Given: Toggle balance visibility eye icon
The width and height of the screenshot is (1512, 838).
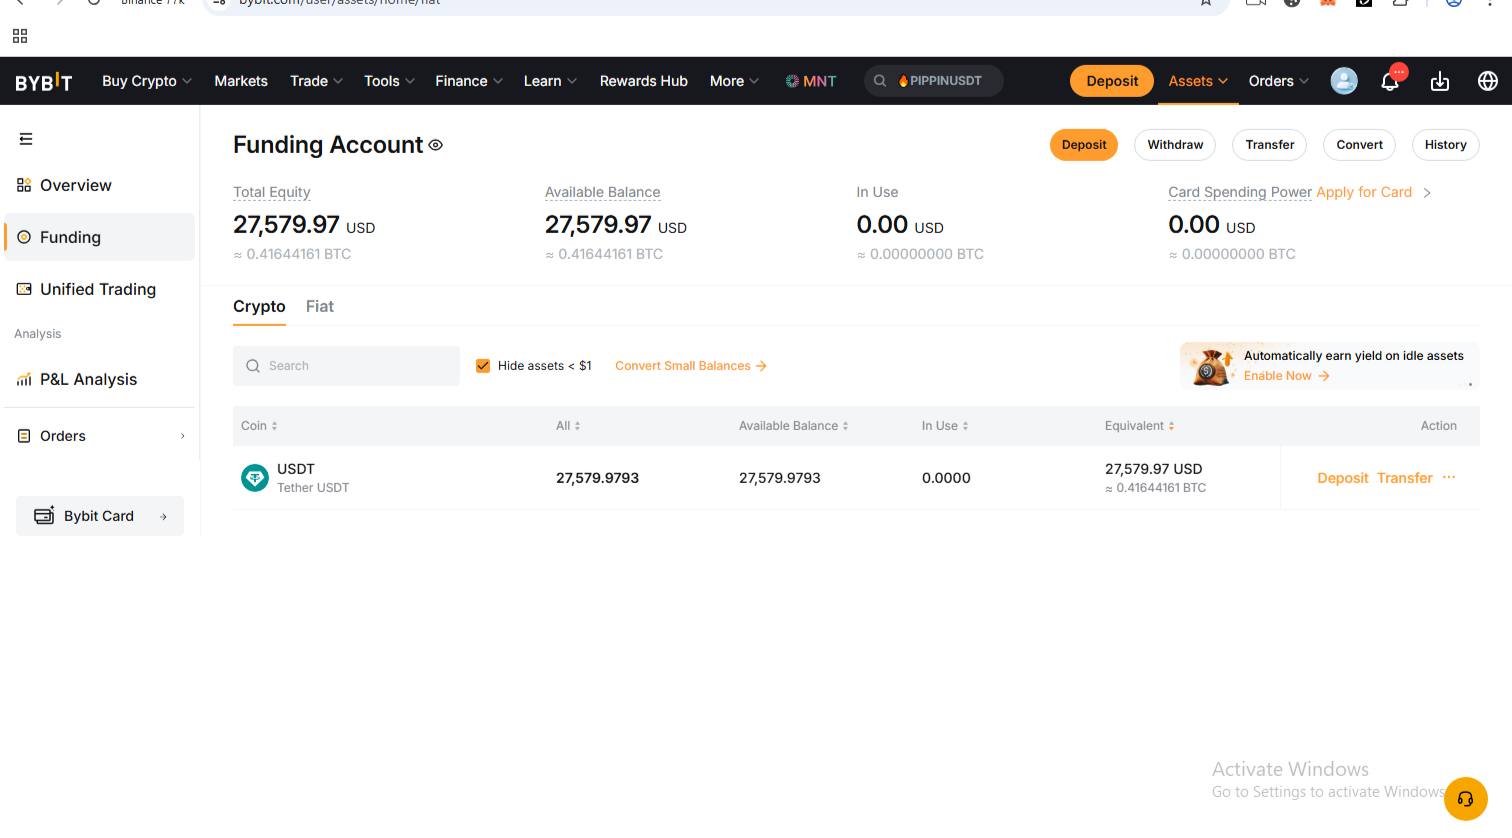Looking at the screenshot, I should tap(436, 145).
